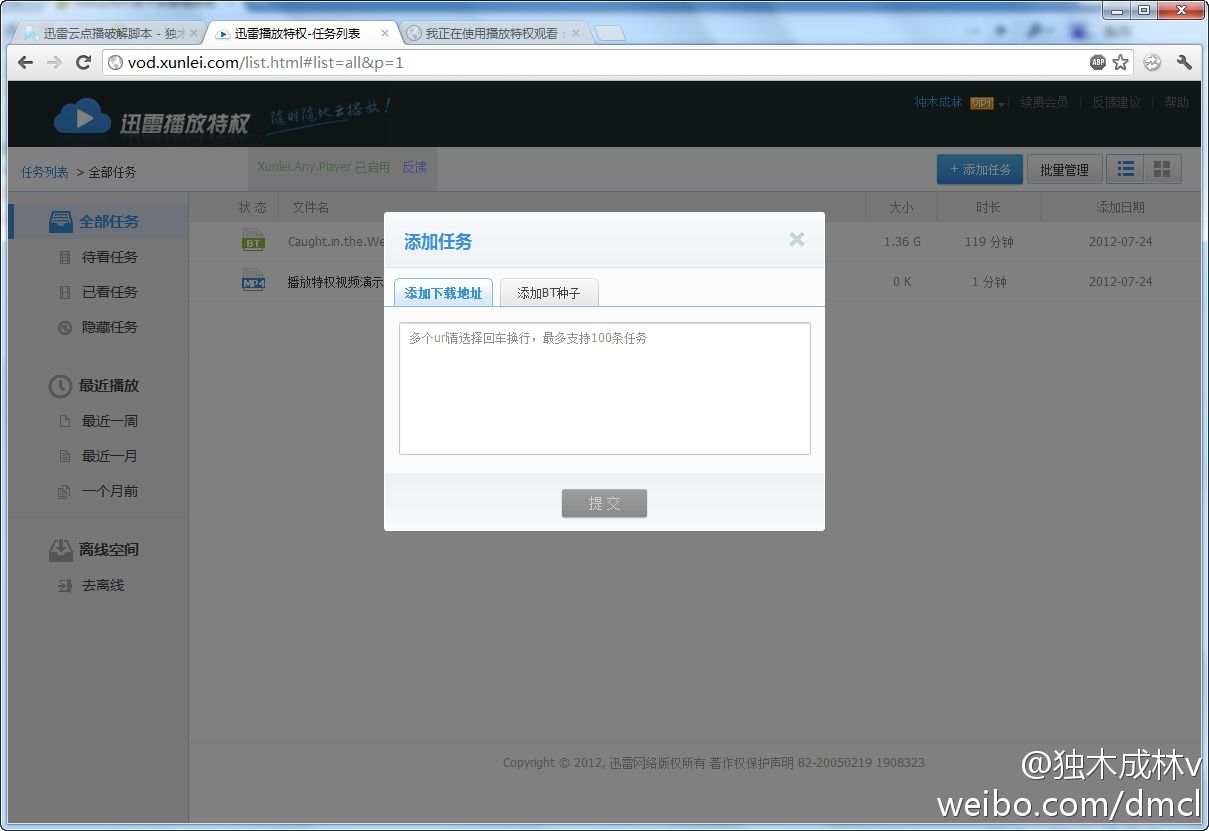Click the 著作权保护声明 footer link
This screenshot has width=1209, height=831.
(751, 763)
